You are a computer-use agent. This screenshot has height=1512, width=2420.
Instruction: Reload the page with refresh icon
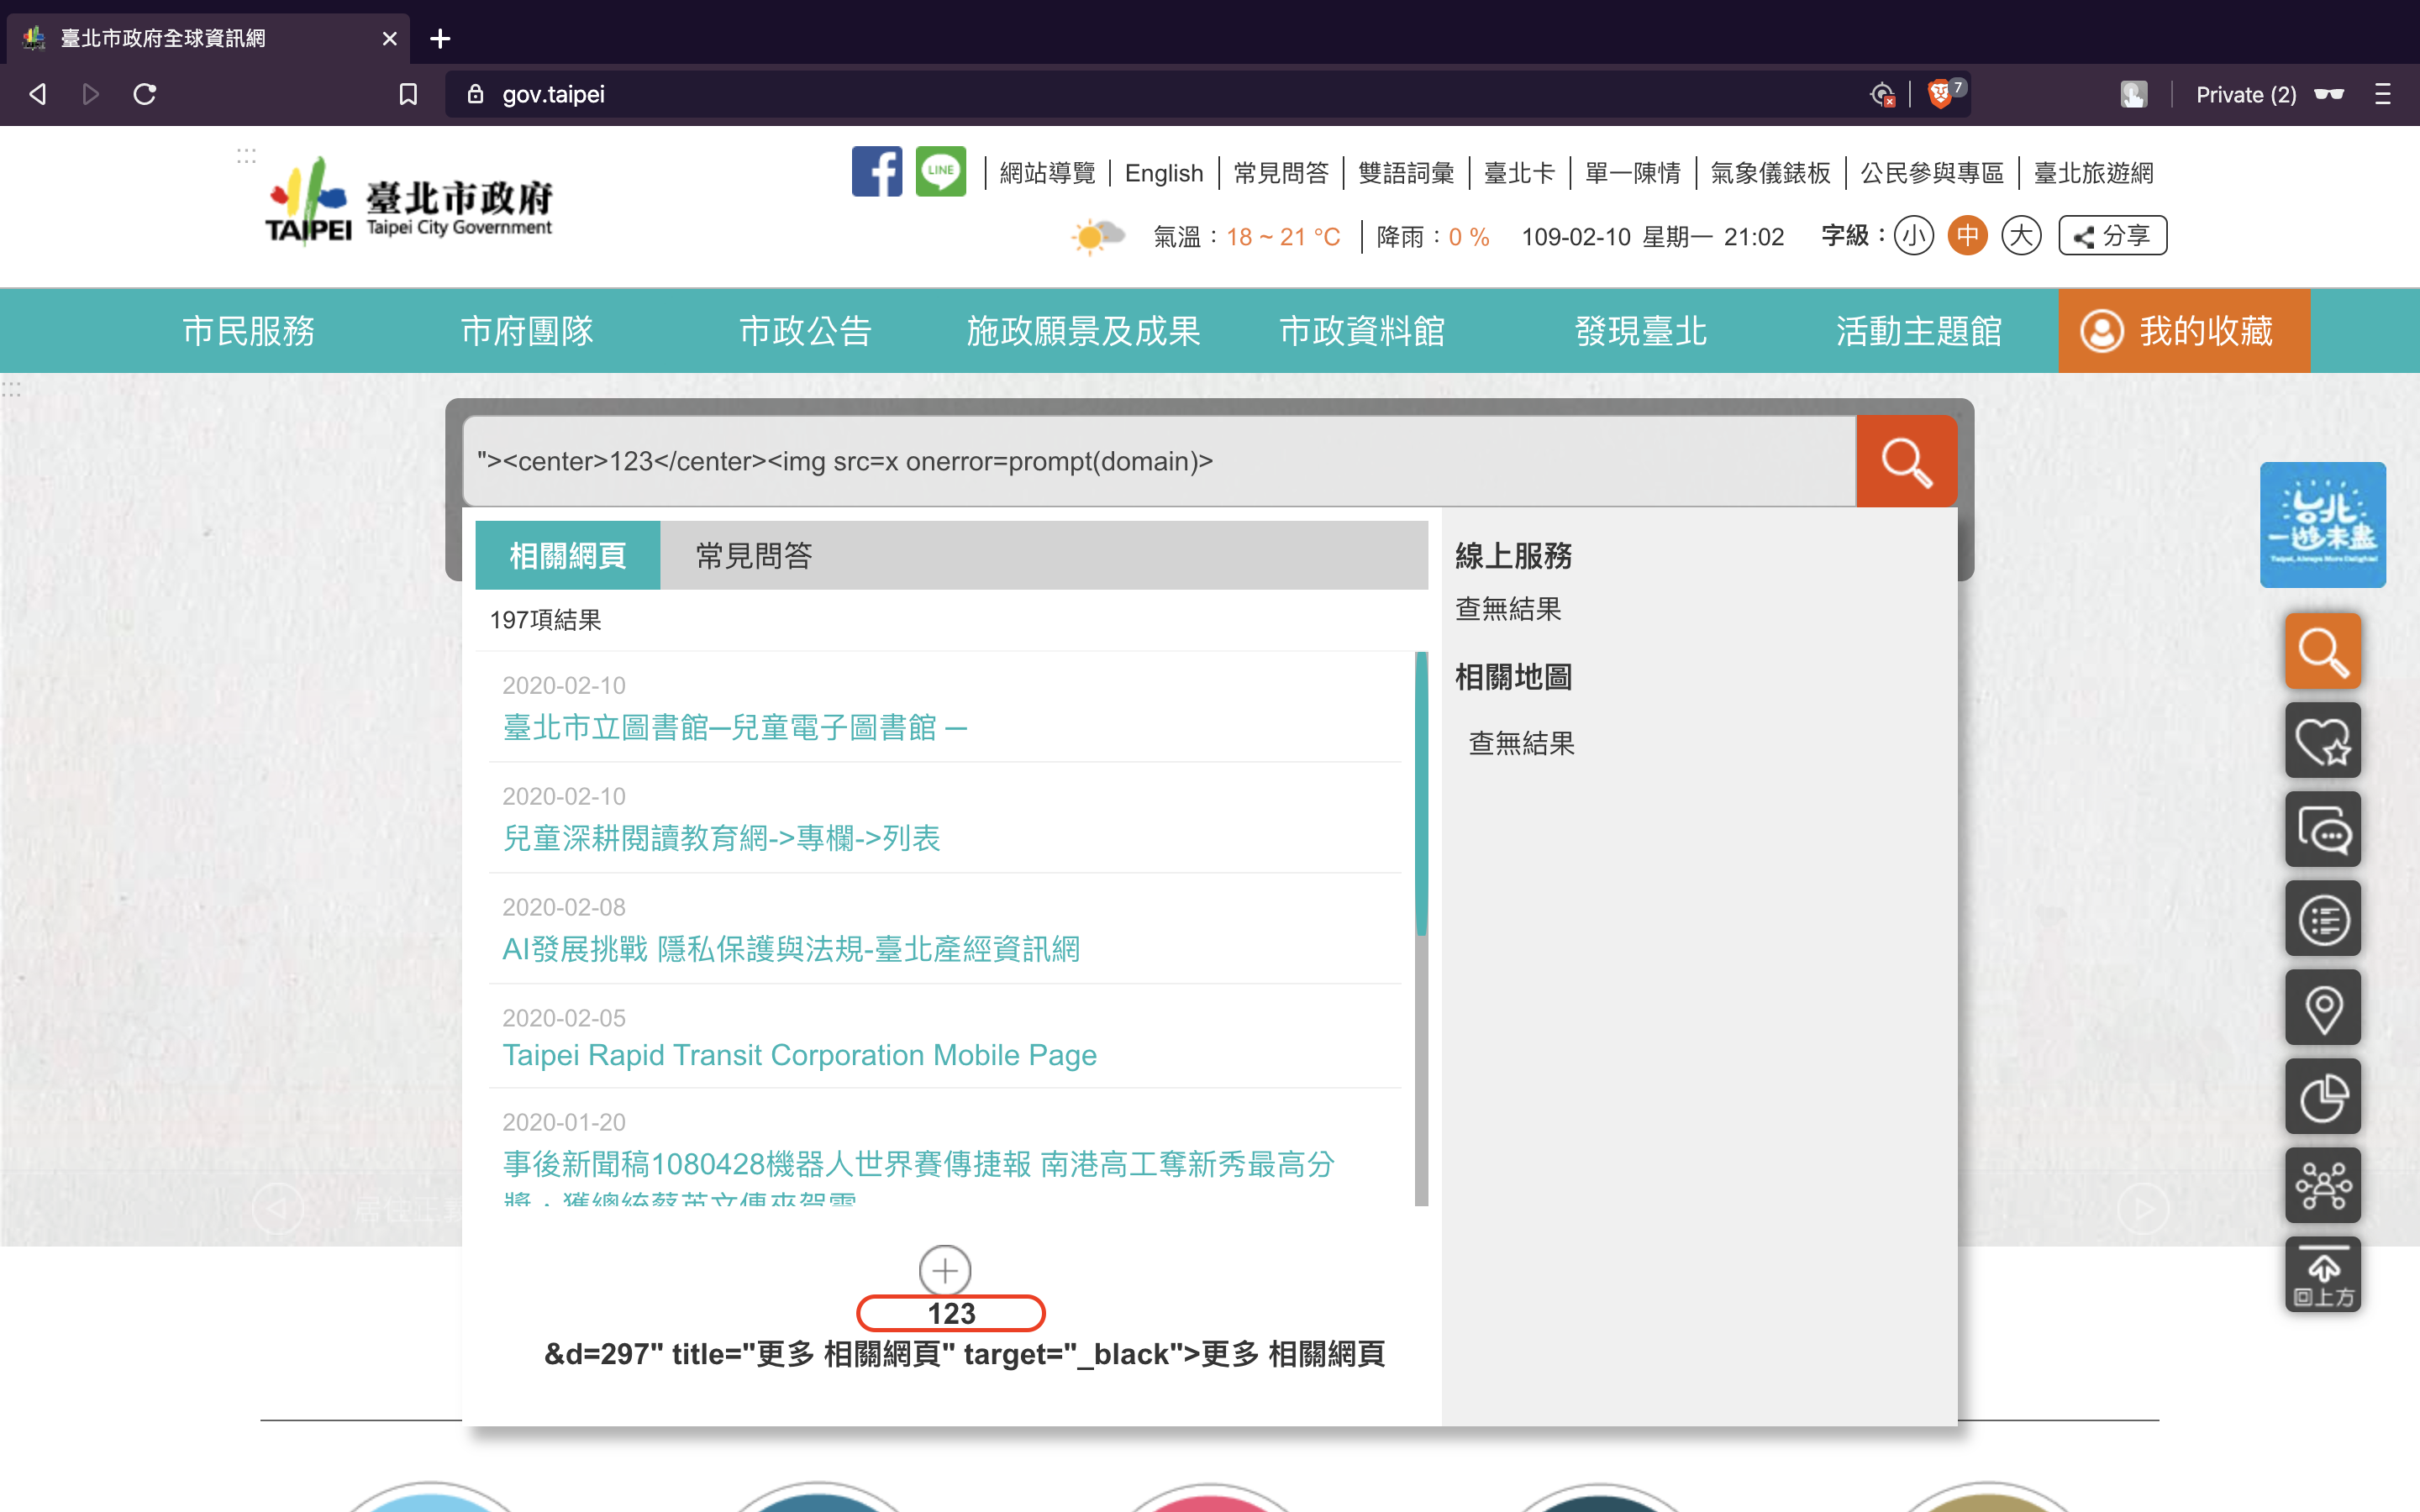[145, 94]
